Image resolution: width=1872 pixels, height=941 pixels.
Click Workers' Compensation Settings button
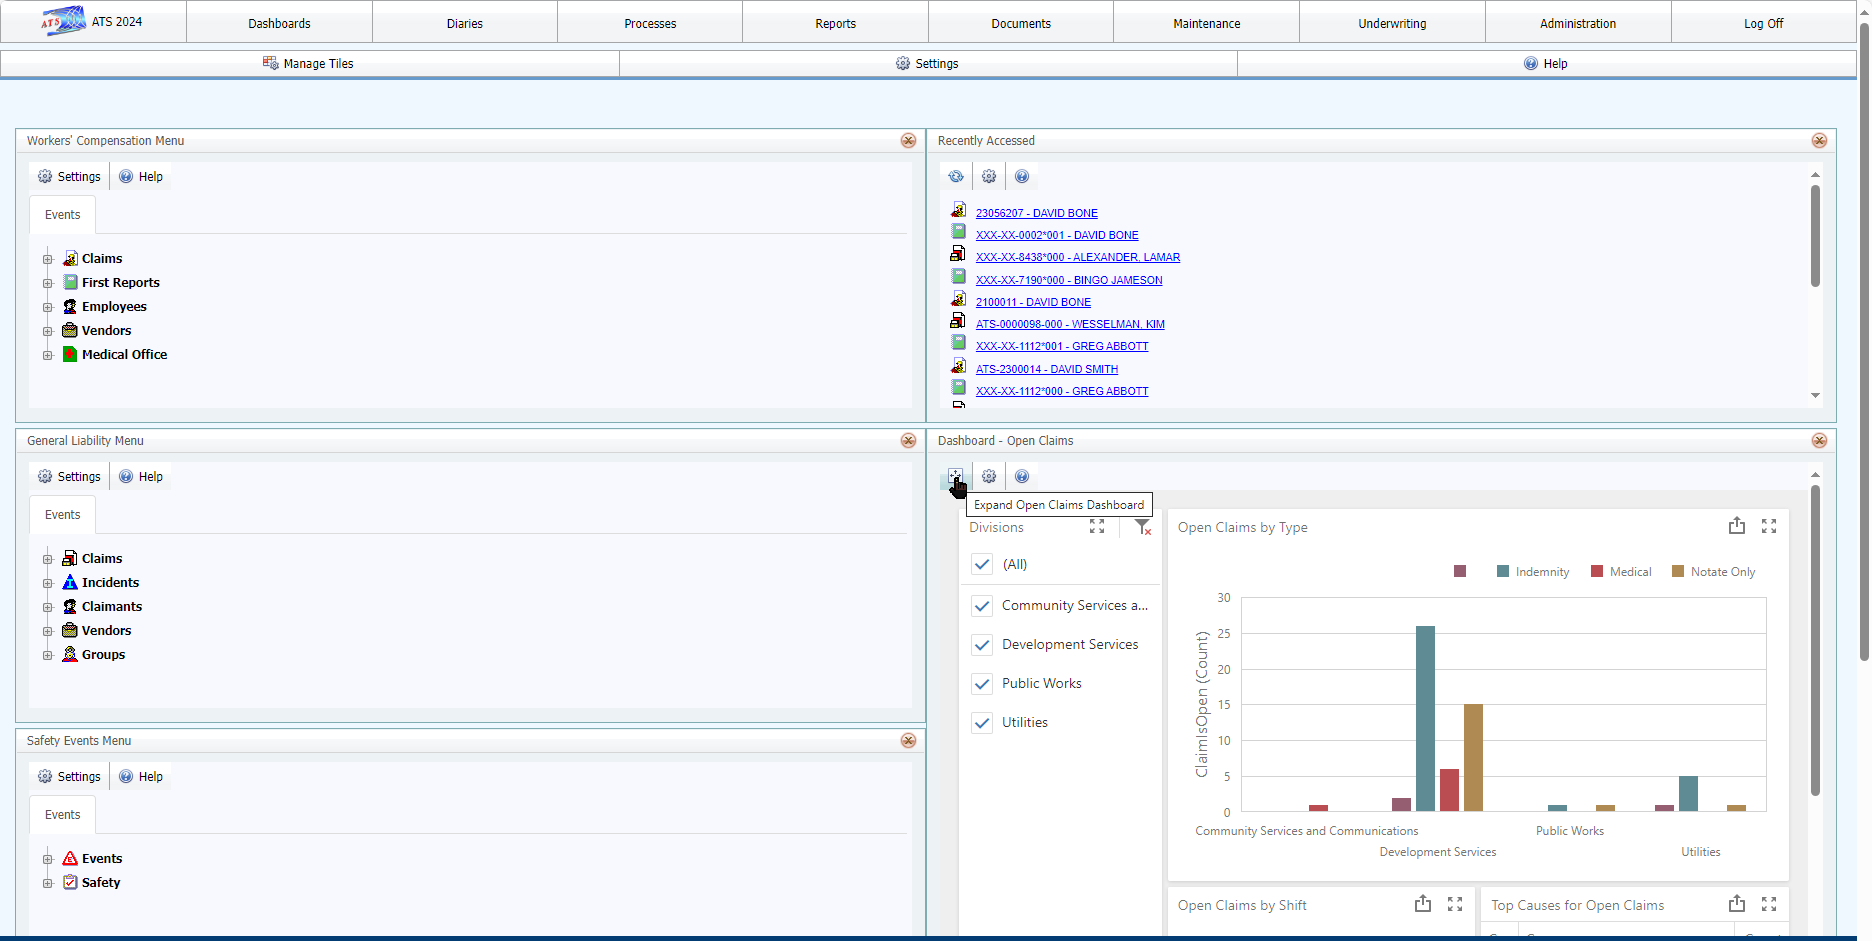69,176
